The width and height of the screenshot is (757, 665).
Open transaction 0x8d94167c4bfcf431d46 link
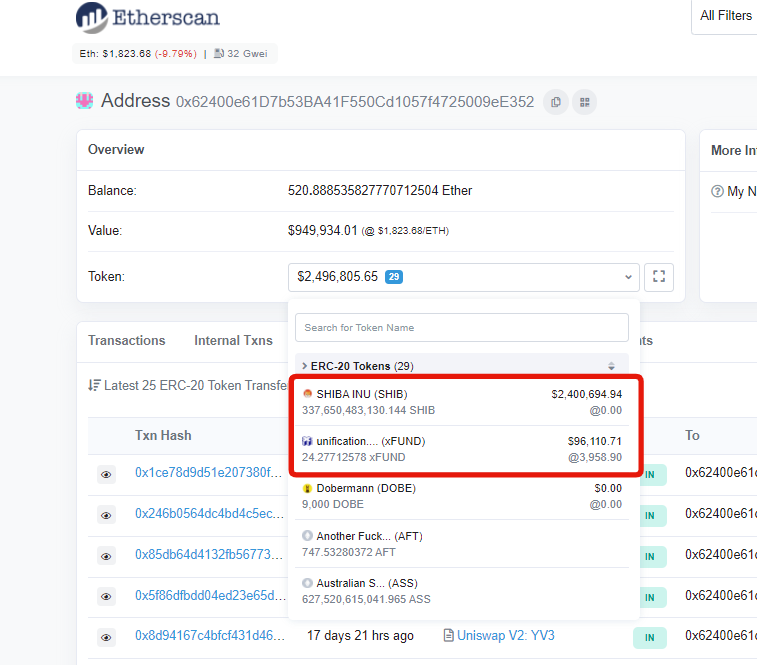click(210, 636)
